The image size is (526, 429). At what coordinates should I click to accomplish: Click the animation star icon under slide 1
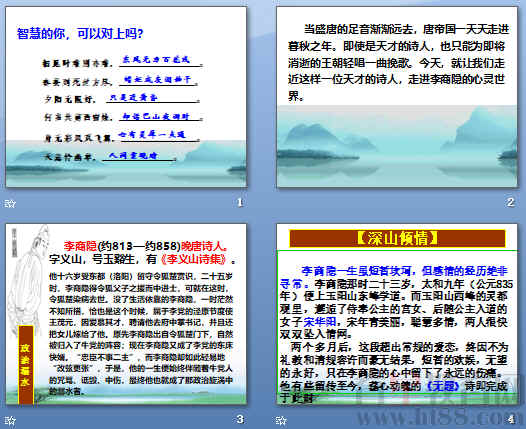(x=10, y=203)
